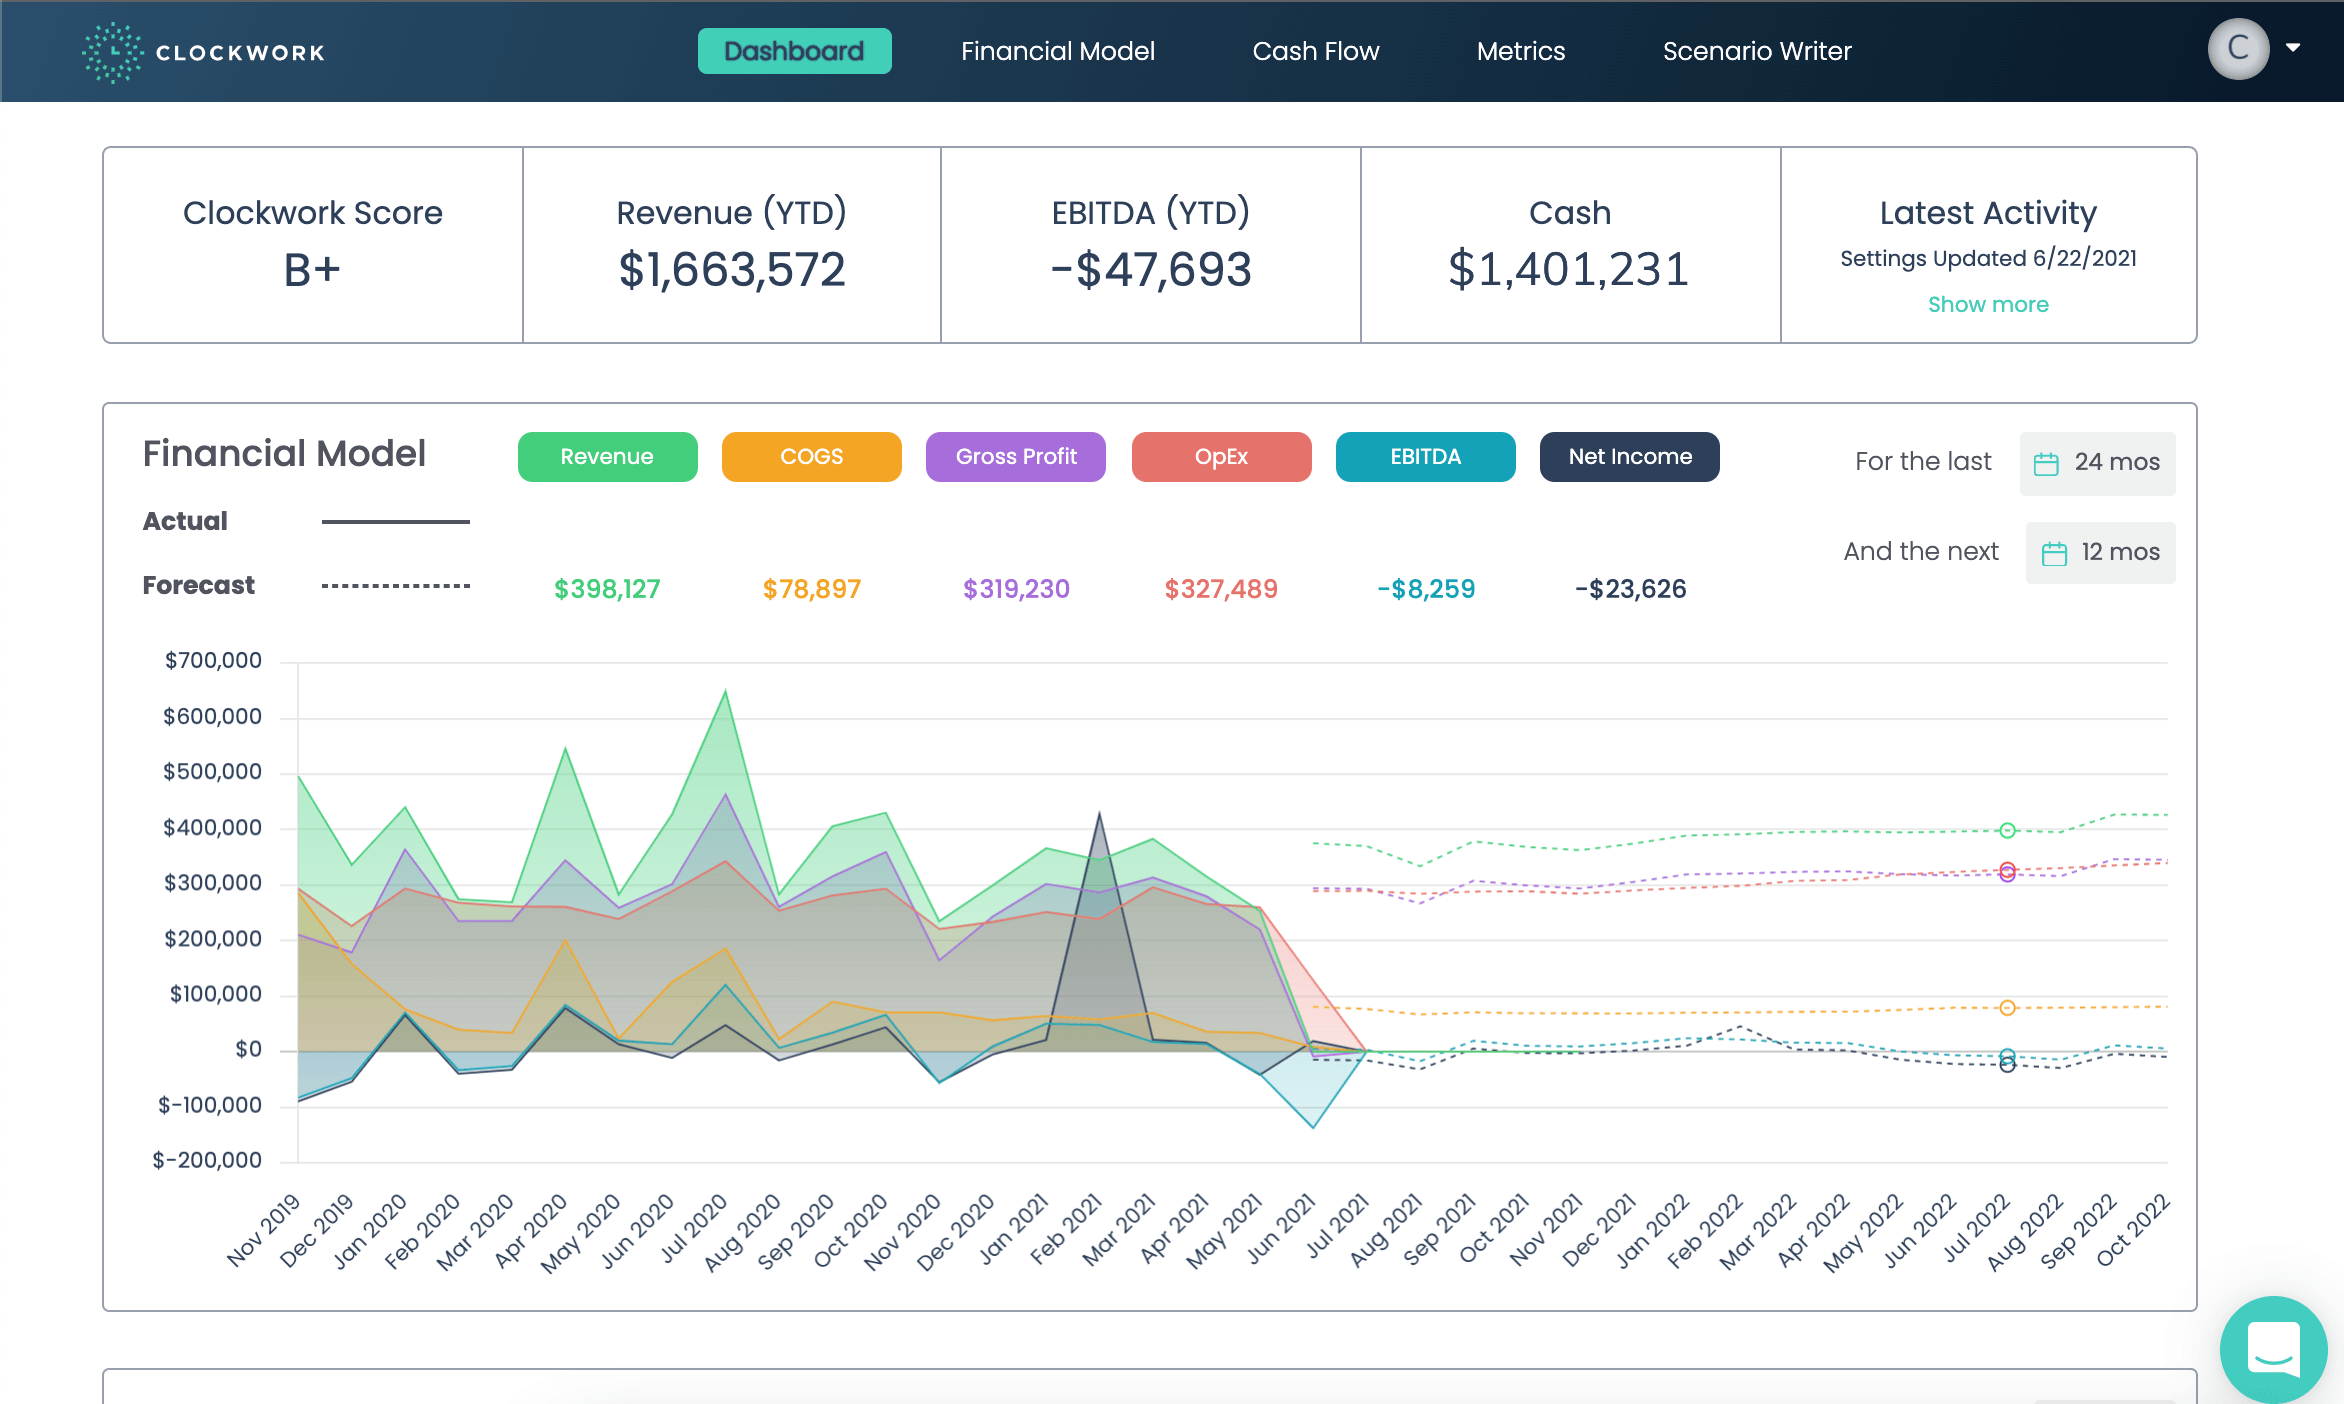The width and height of the screenshot is (2344, 1404).
Task: Toggle the EBITDA series pill
Action: pyautogui.click(x=1425, y=456)
